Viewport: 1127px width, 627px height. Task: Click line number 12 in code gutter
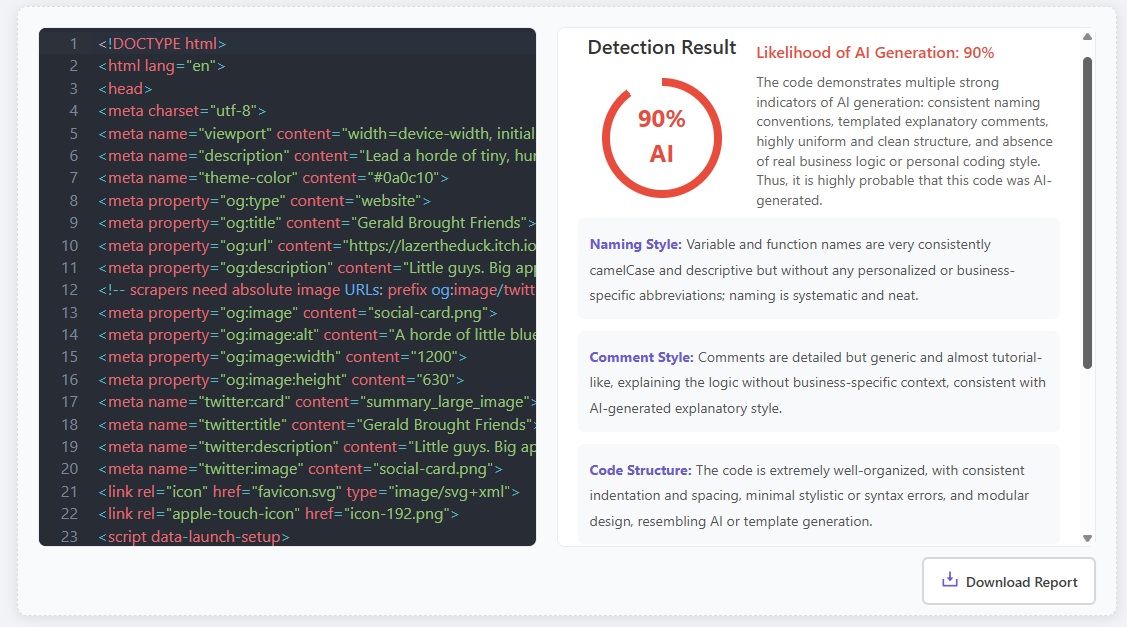click(x=70, y=290)
